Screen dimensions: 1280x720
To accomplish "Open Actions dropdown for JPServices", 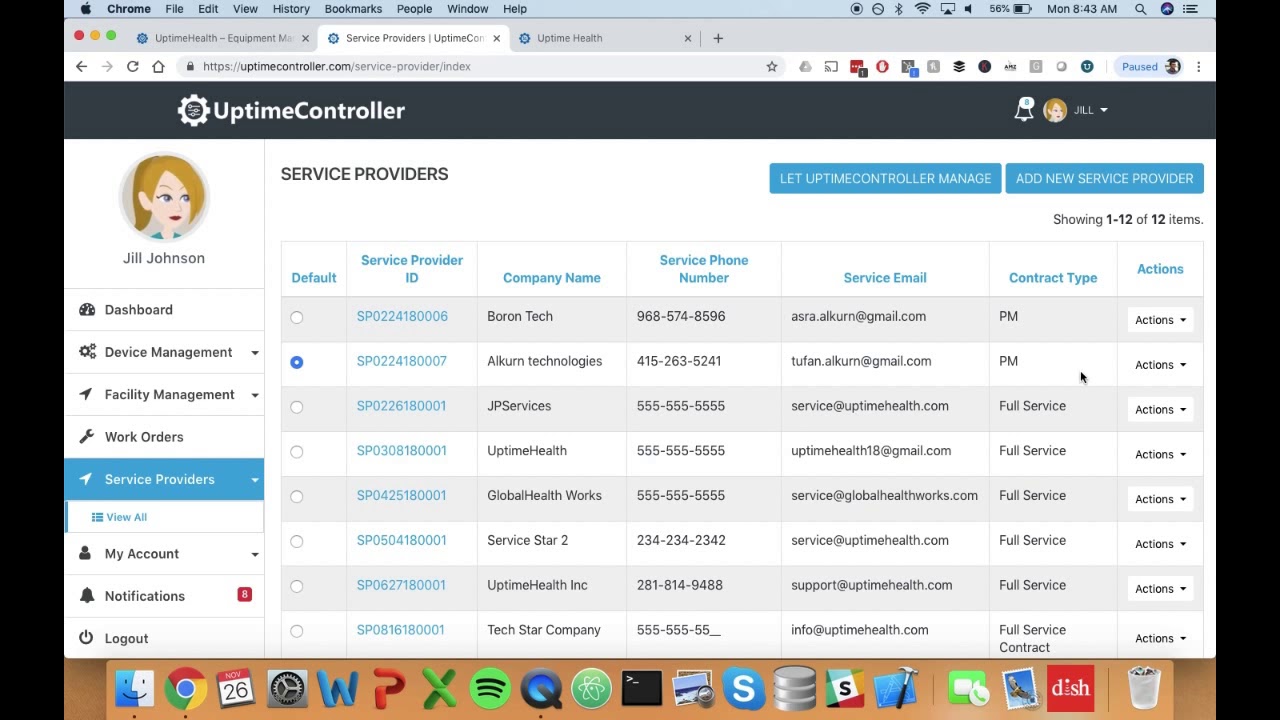I will point(1160,409).
